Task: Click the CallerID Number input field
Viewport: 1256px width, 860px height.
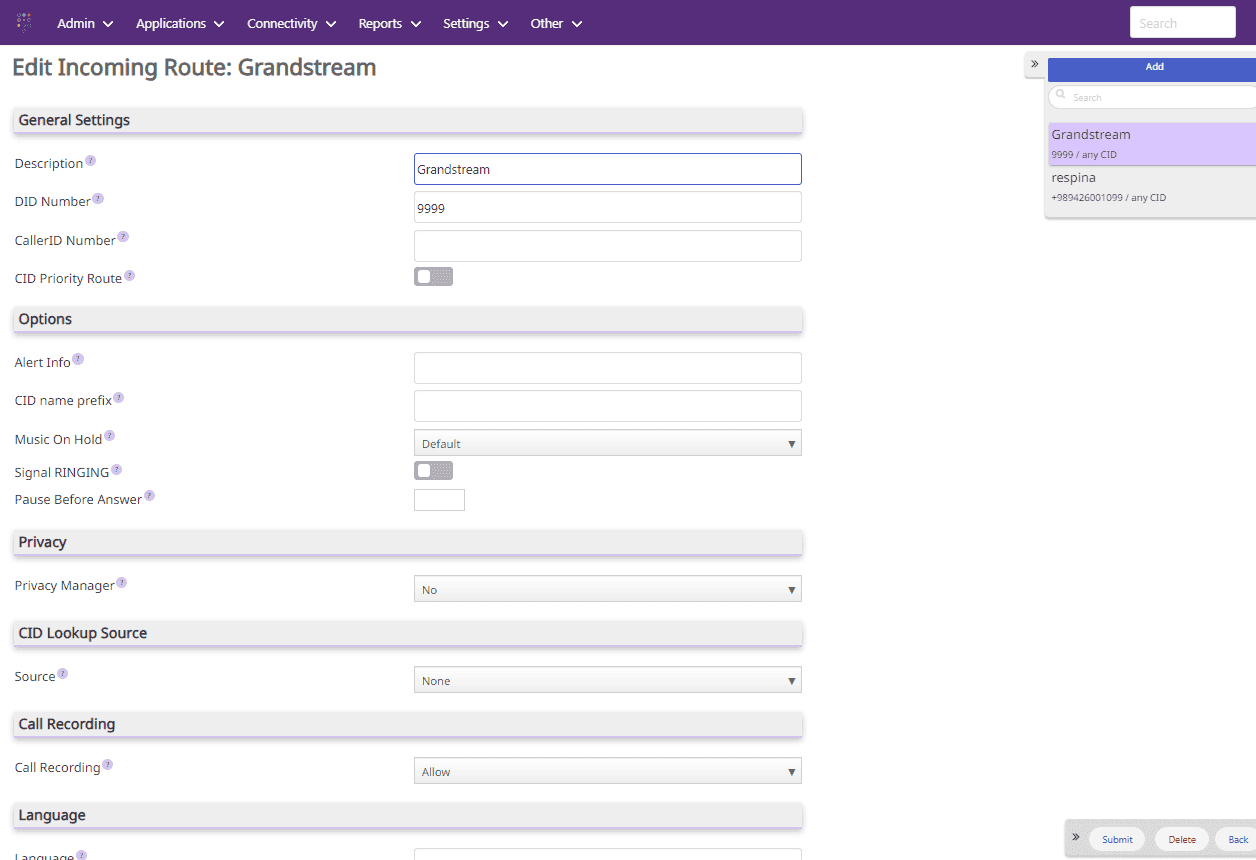Action: (x=608, y=246)
